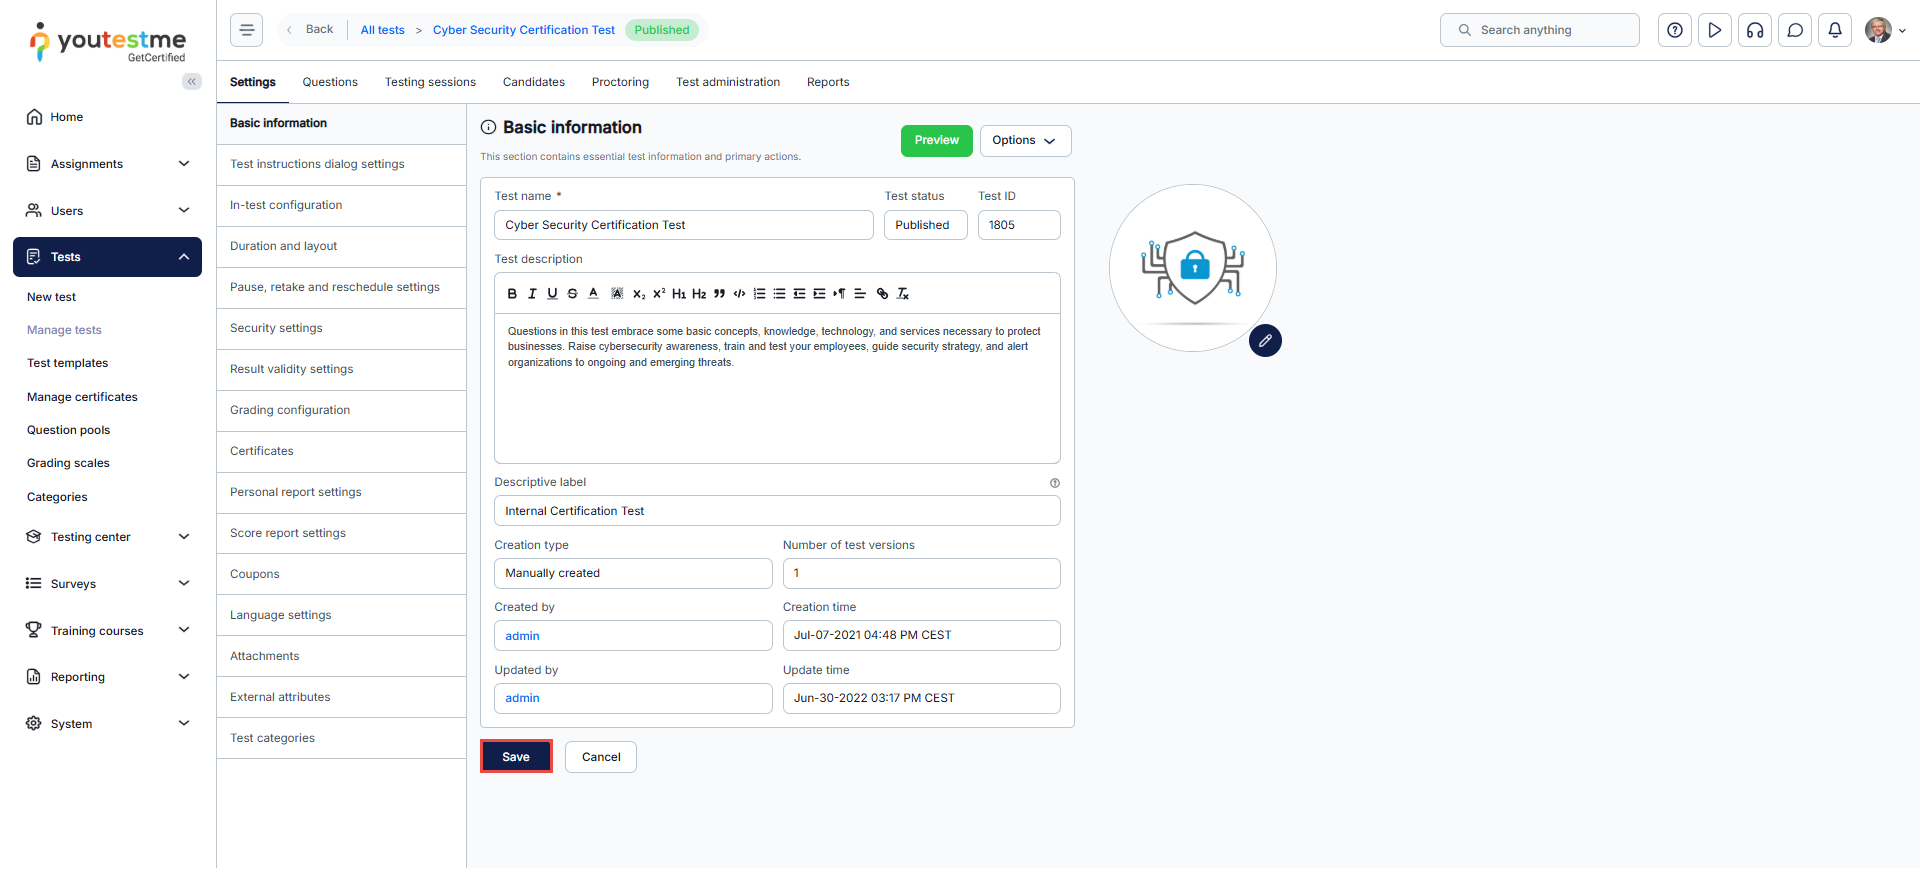Viewport: 1920px width, 869px height.
Task: Toggle bold formatting in description editor
Action: [512, 294]
